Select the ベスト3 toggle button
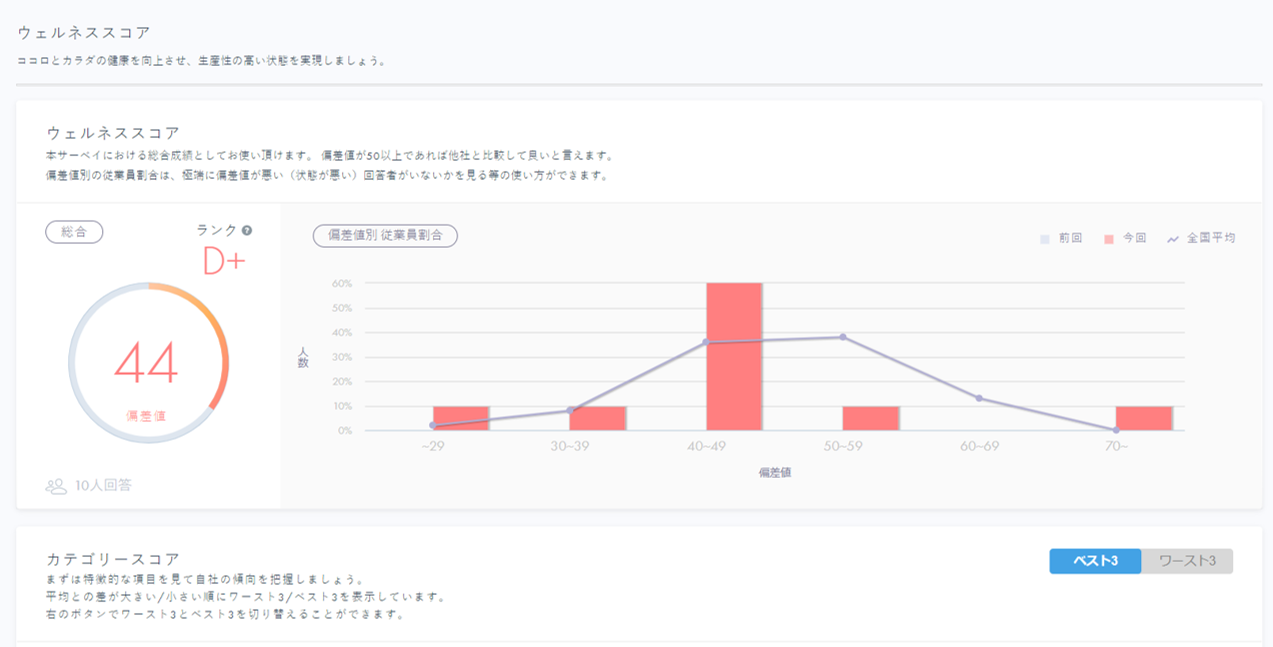Viewport: 1273px width, 647px height. (1095, 561)
